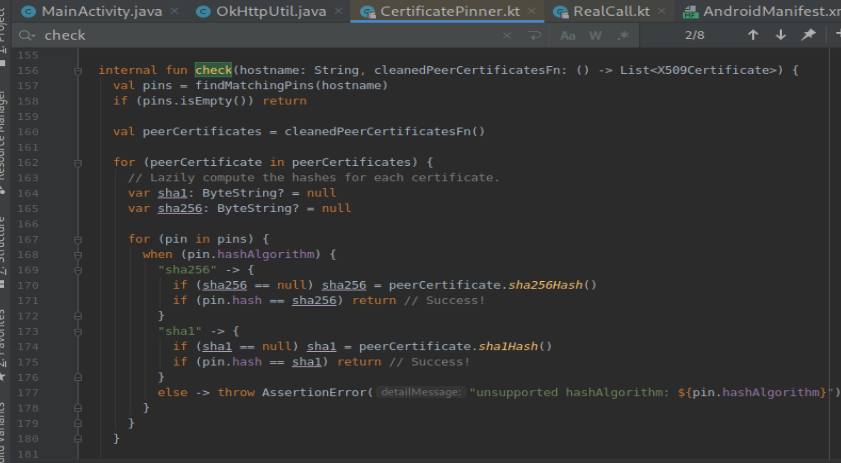Toggle Regex search option
Image resolution: width=841 pixels, height=463 pixels.
[623, 35]
